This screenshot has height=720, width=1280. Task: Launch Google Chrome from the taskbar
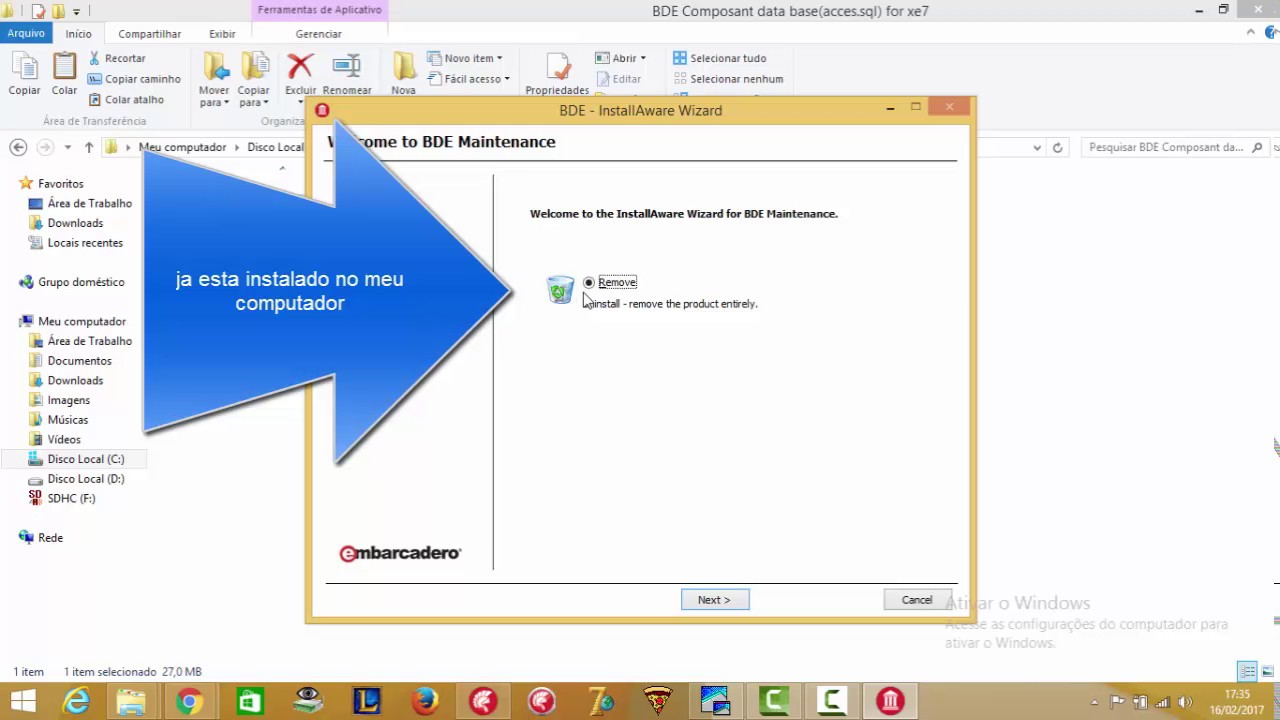point(188,701)
